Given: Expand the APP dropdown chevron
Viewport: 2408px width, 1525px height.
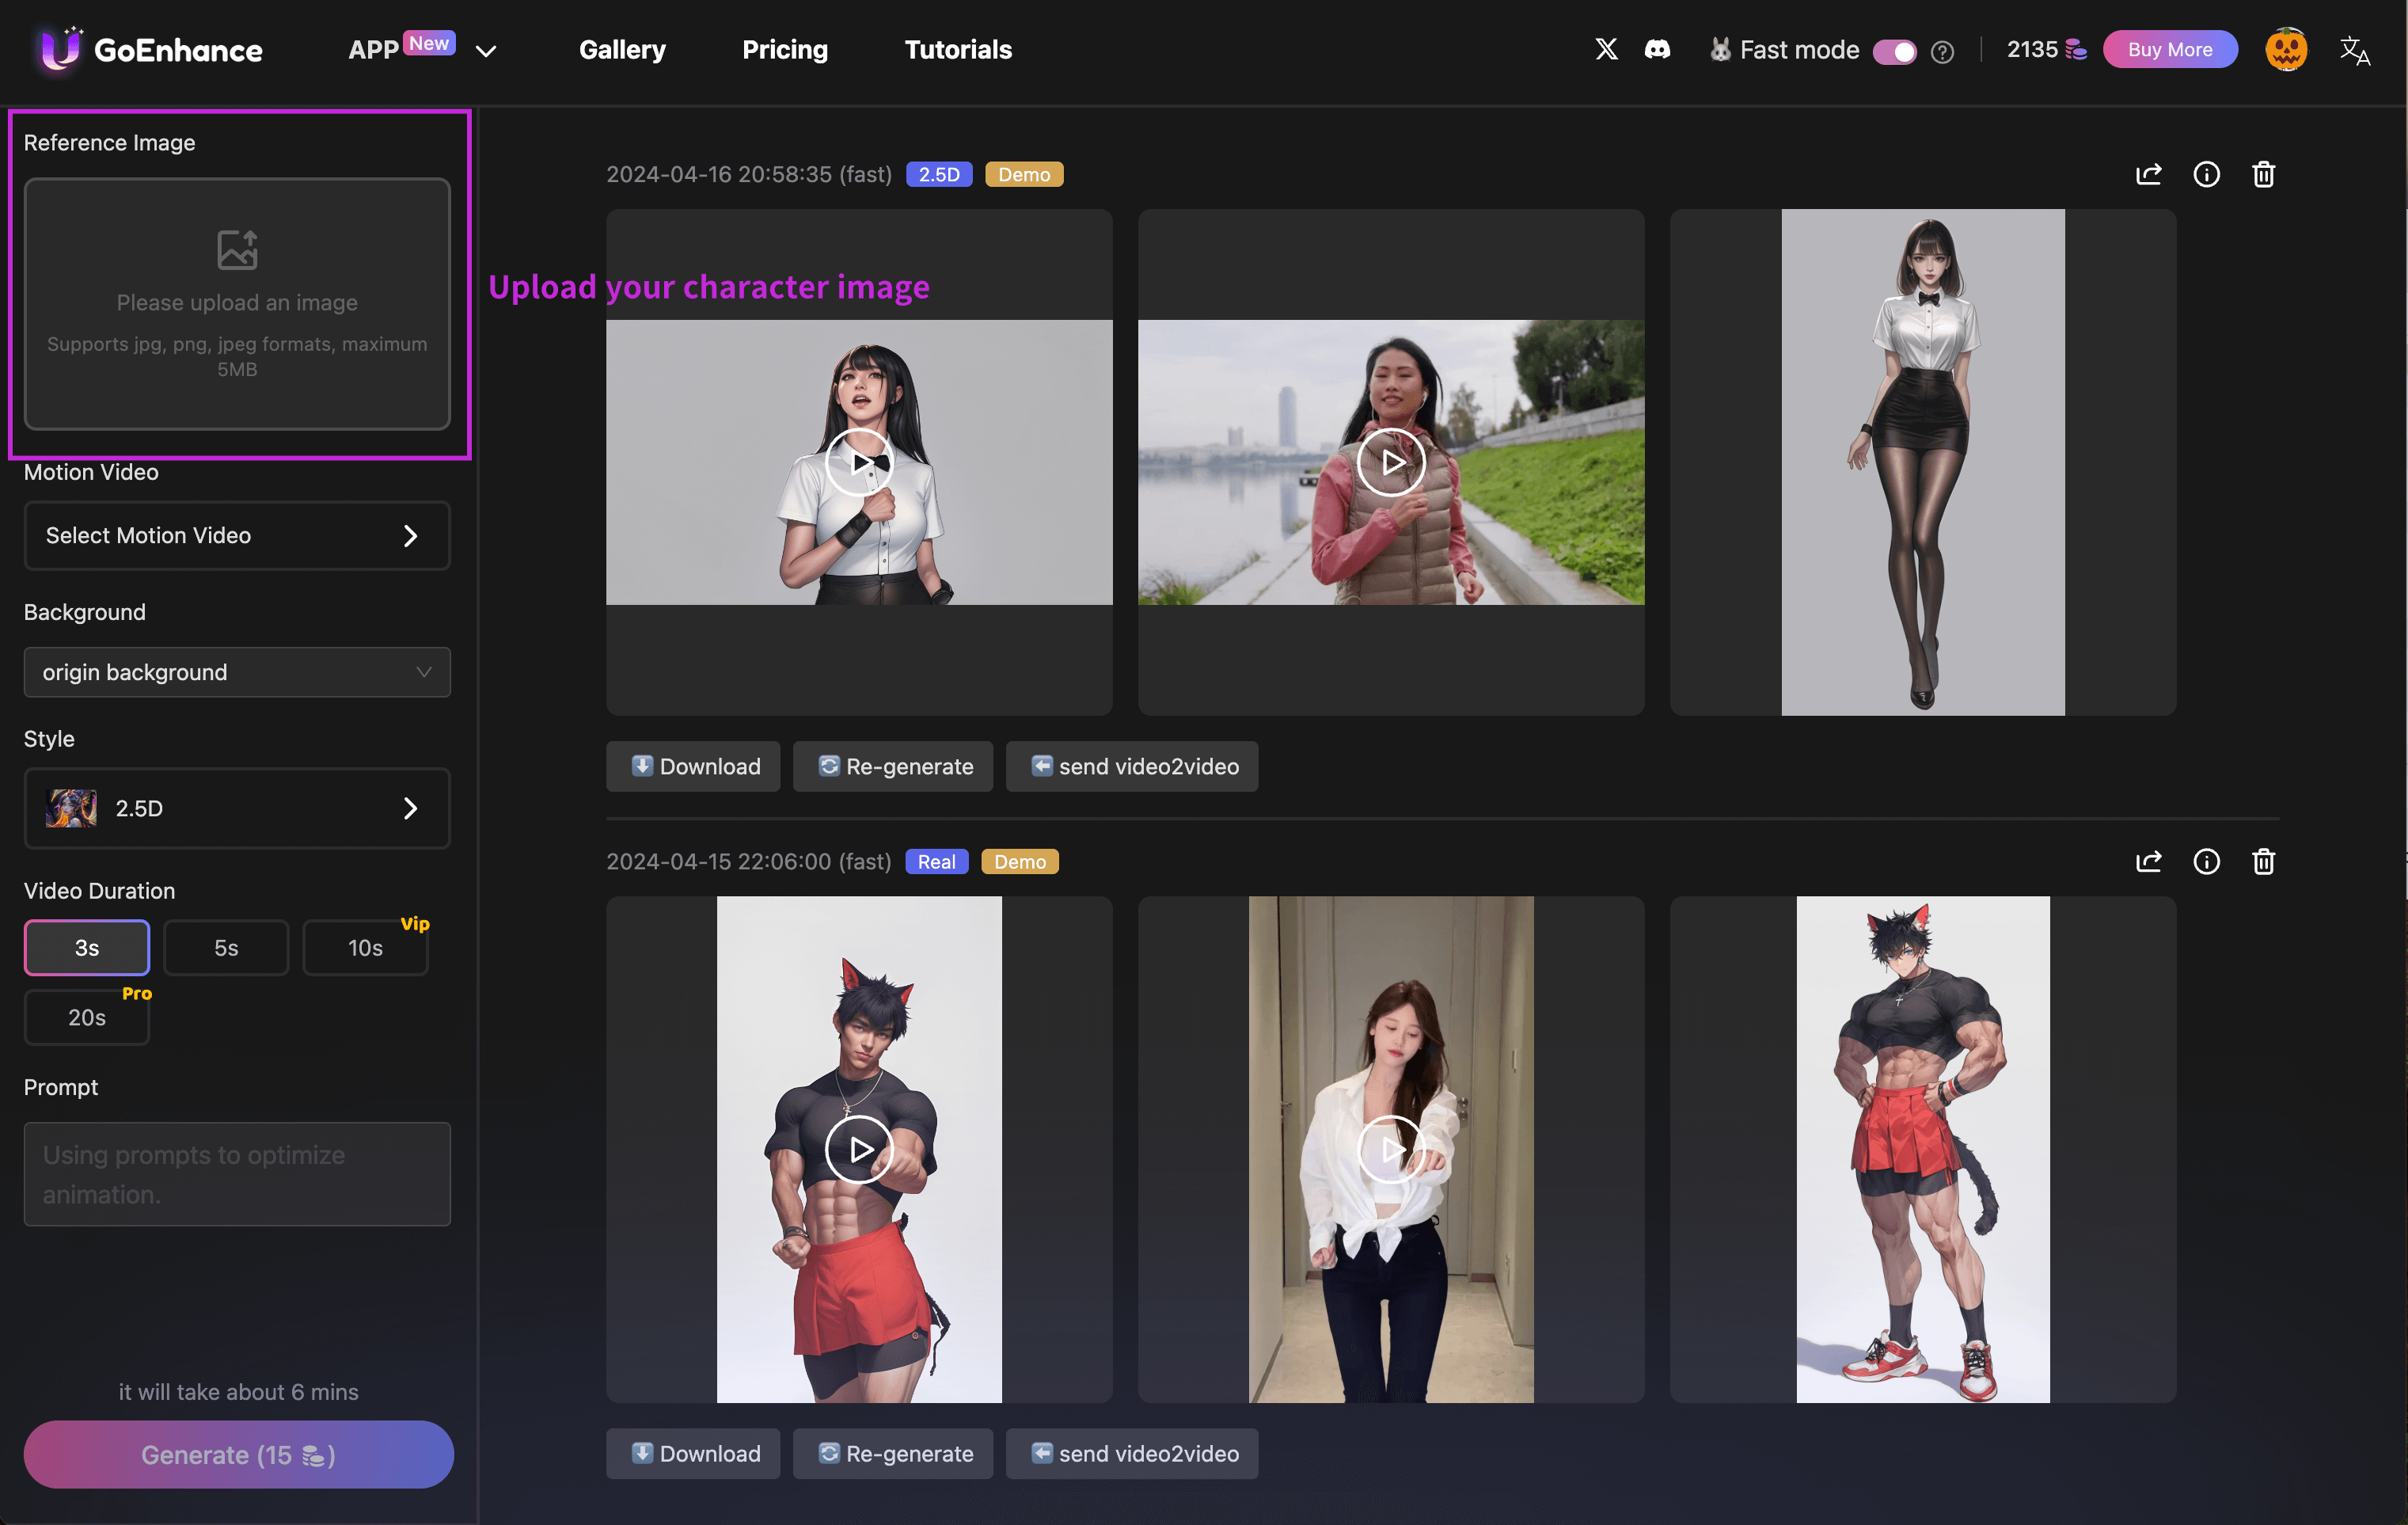Looking at the screenshot, I should pyautogui.click(x=486, y=51).
